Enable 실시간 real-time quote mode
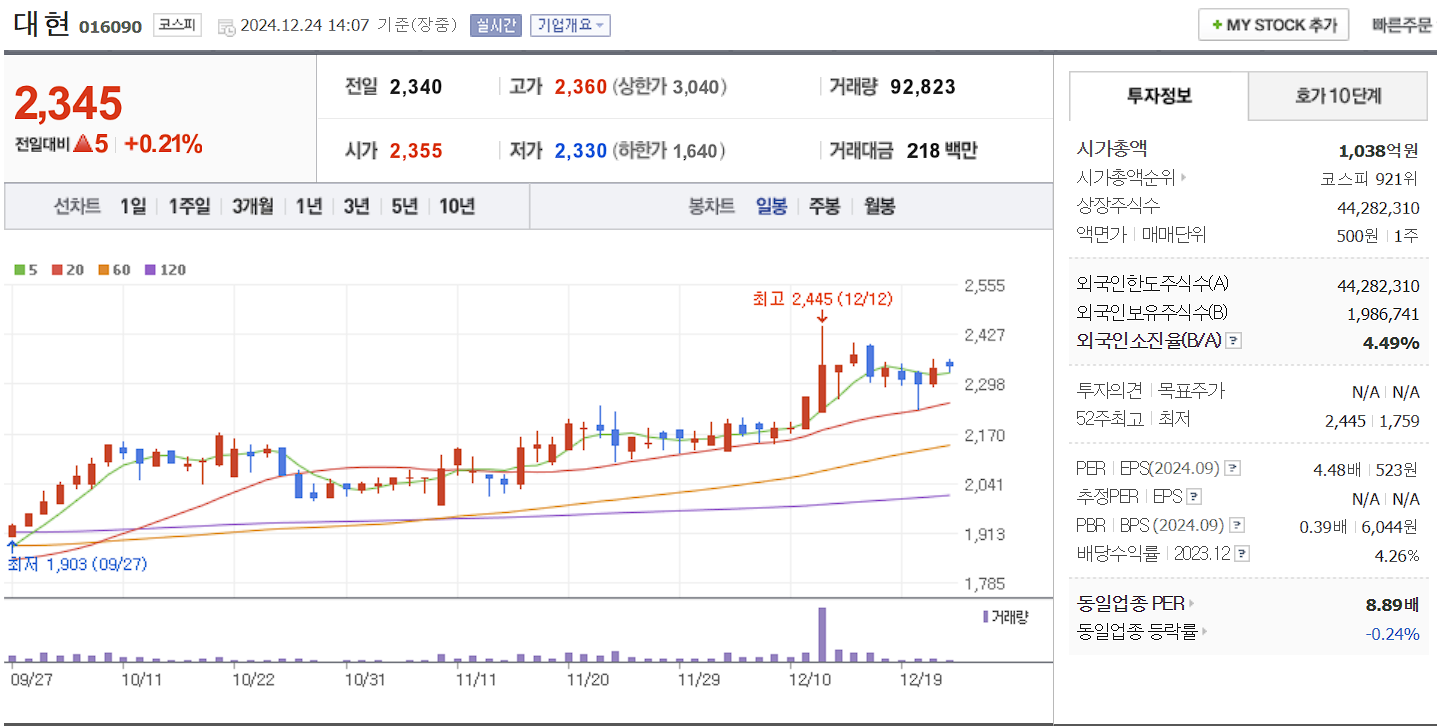The width and height of the screenshot is (1437, 726). point(496,25)
